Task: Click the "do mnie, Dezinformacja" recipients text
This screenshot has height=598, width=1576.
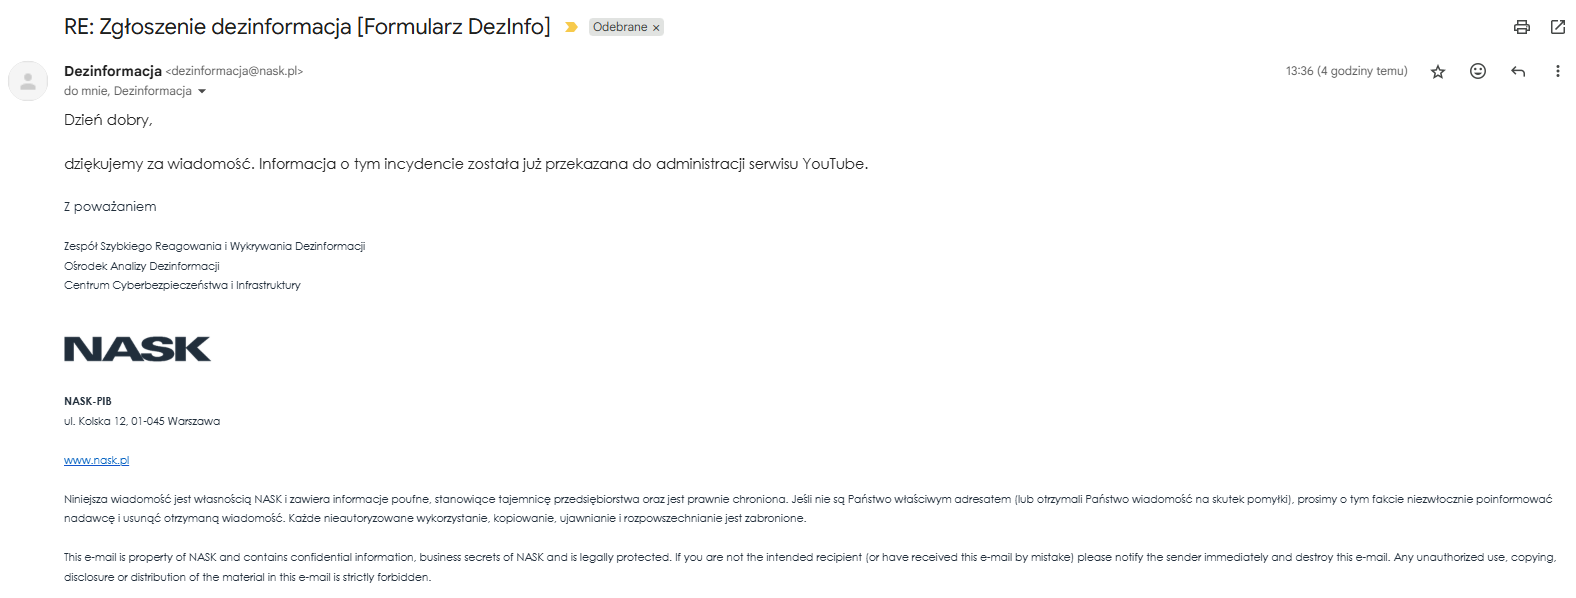Action: point(127,91)
